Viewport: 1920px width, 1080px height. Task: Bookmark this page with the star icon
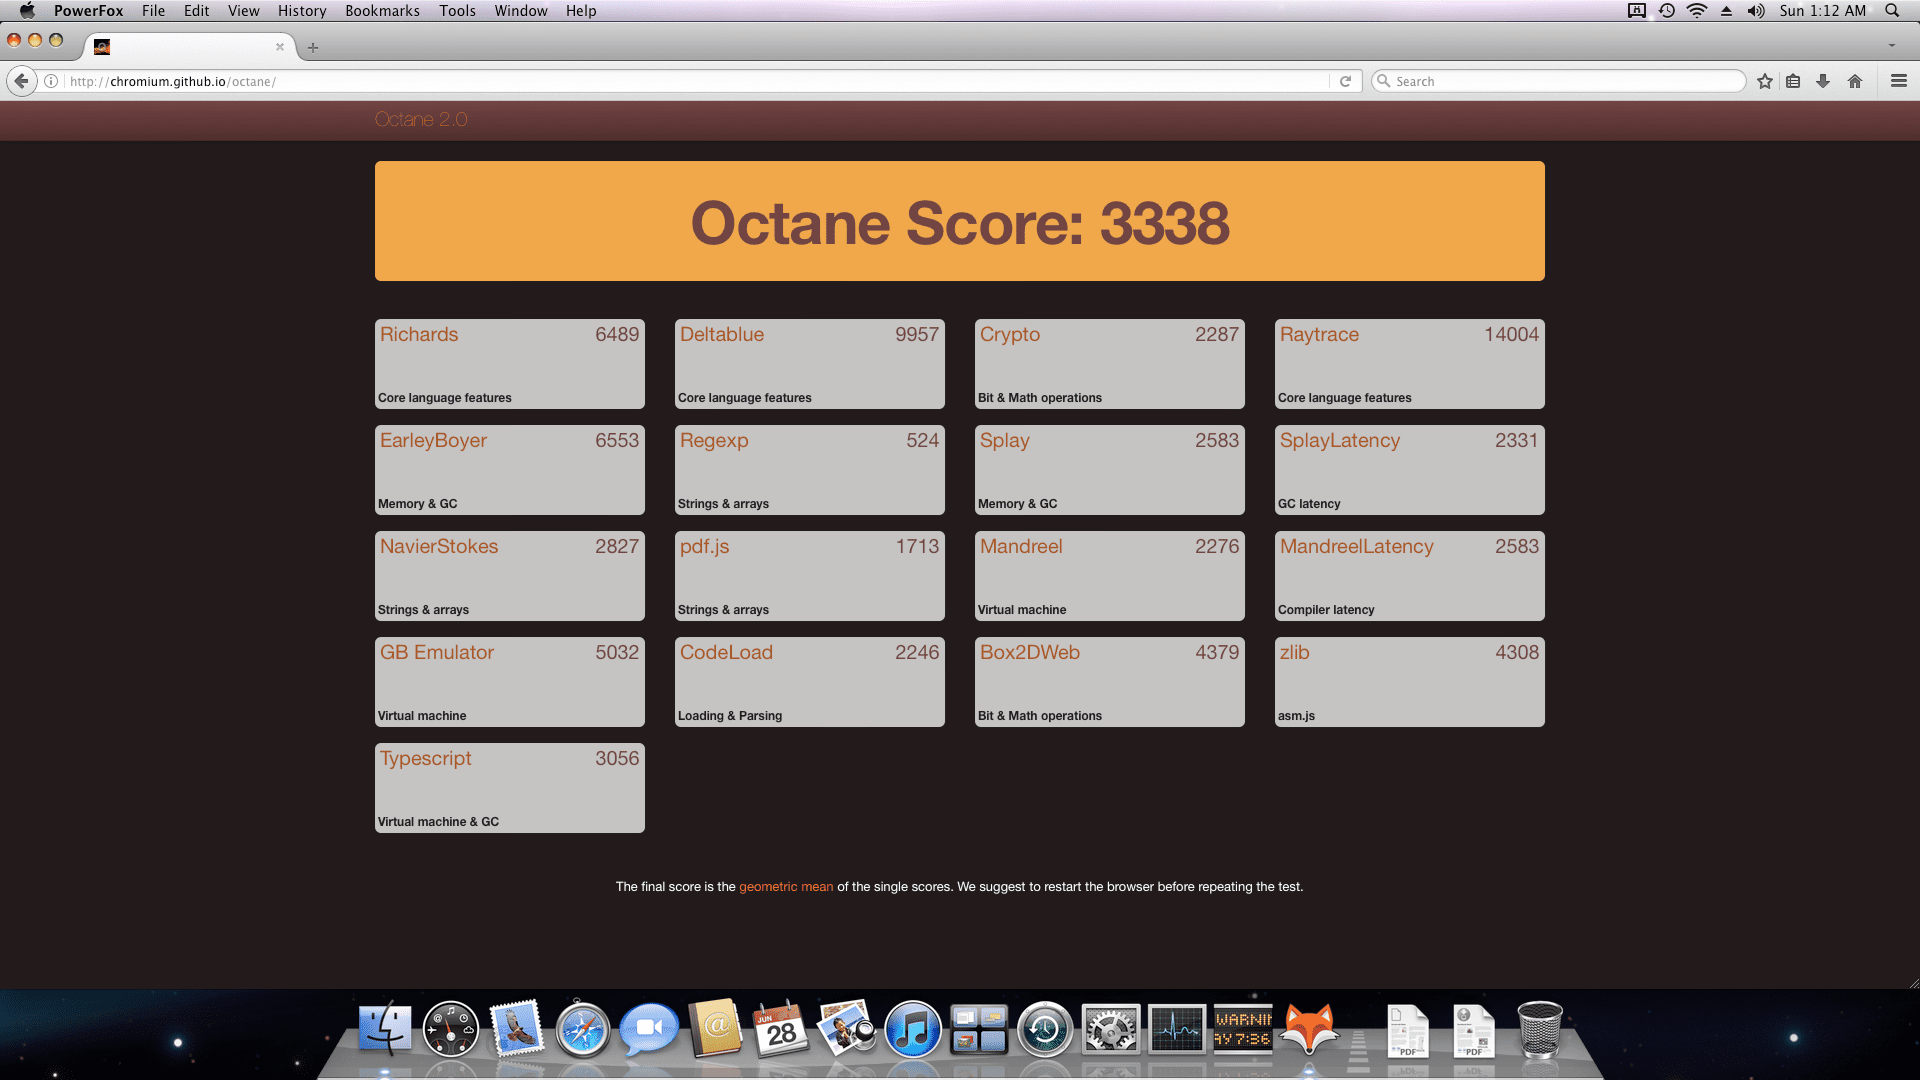(1765, 81)
